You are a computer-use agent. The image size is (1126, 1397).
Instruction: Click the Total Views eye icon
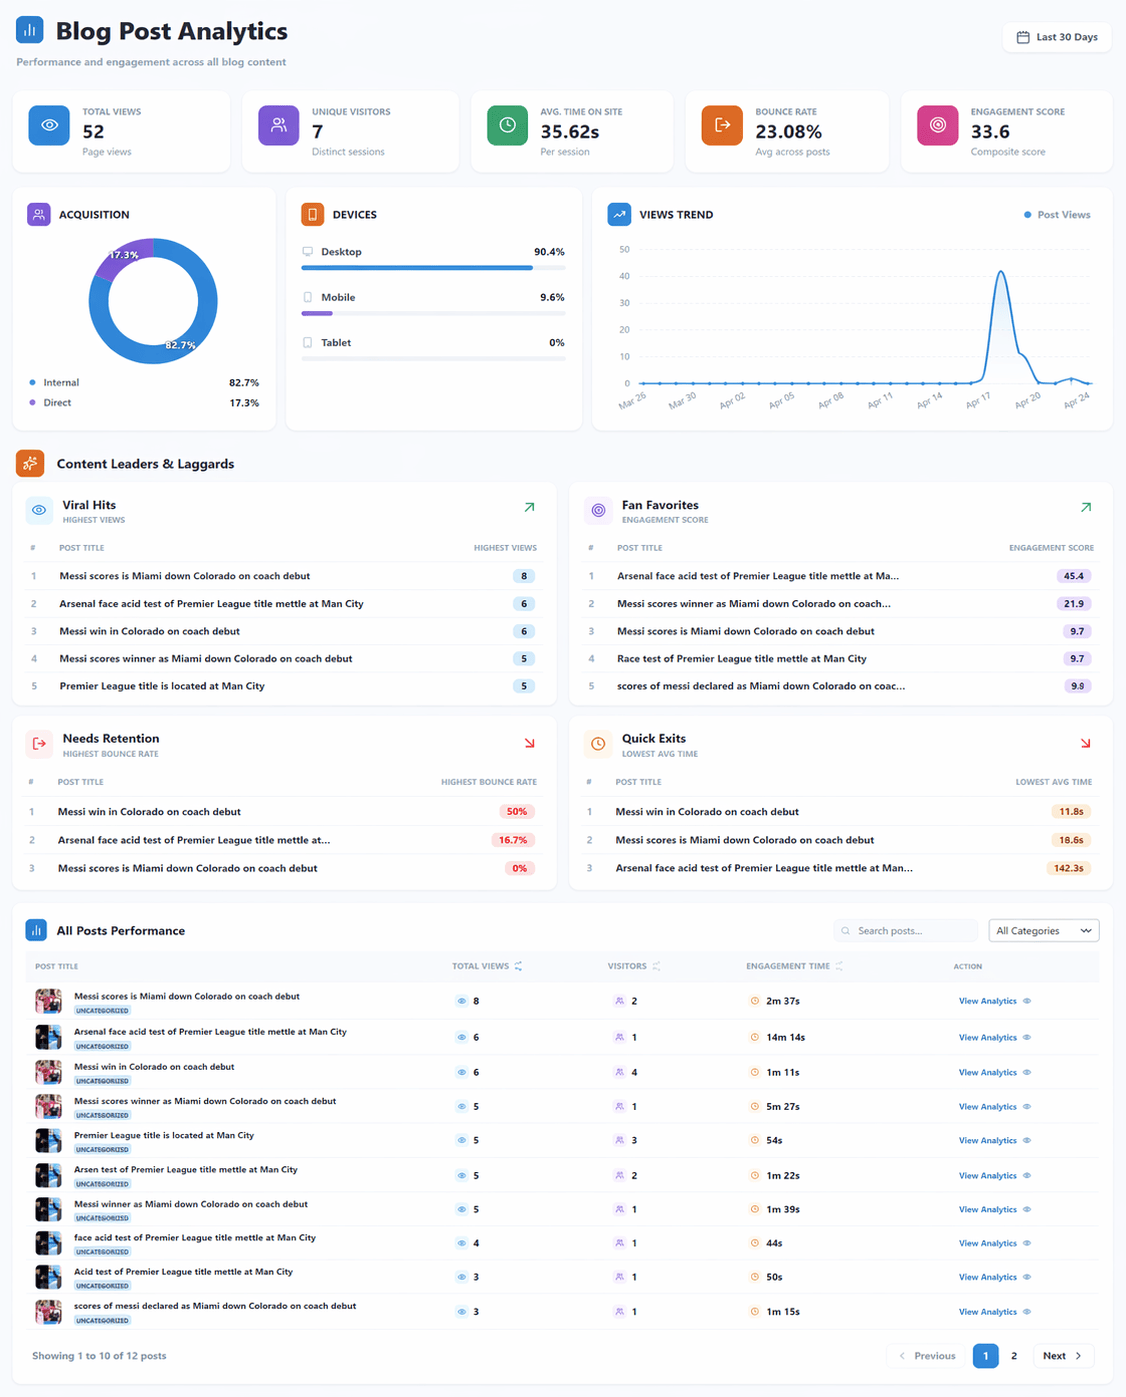[49, 125]
